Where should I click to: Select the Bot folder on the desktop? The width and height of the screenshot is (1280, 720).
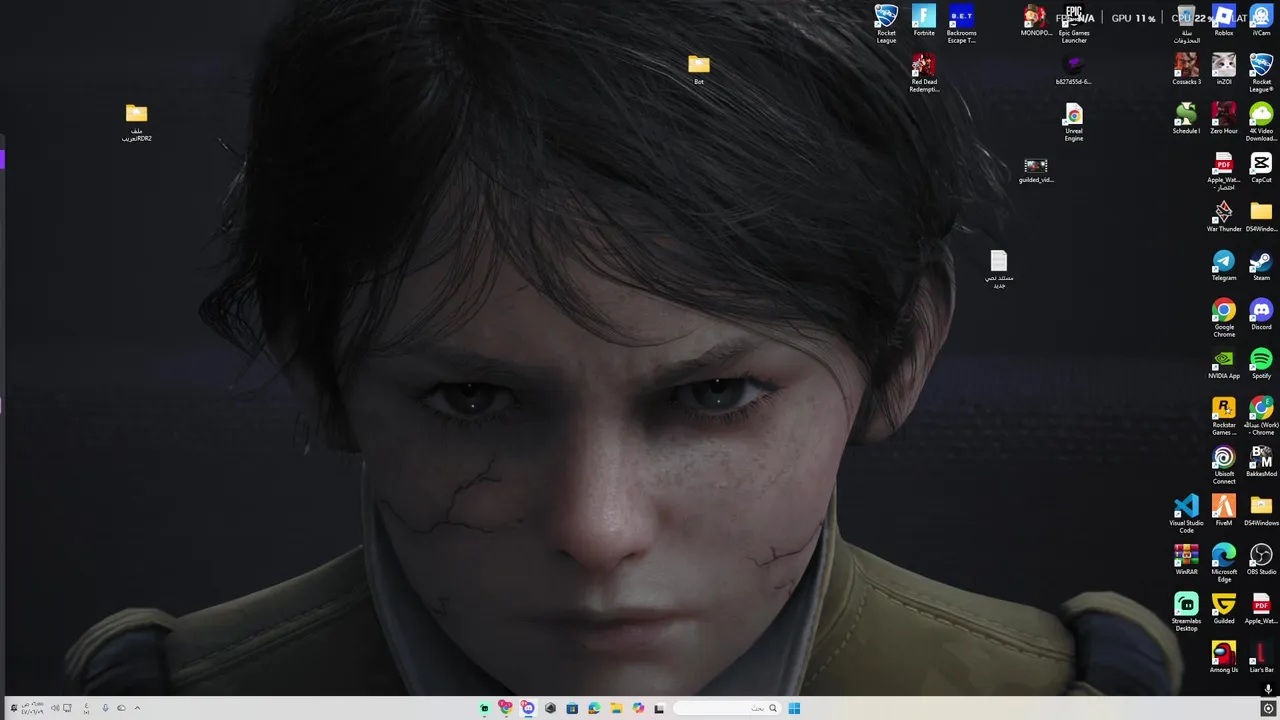(x=698, y=69)
